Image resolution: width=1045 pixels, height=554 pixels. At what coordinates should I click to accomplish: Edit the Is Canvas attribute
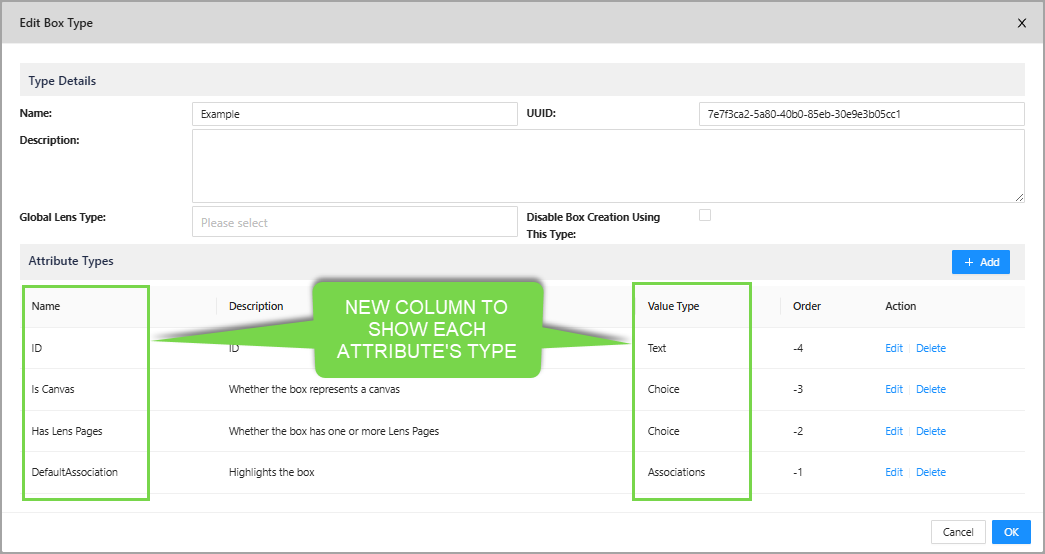[893, 389]
